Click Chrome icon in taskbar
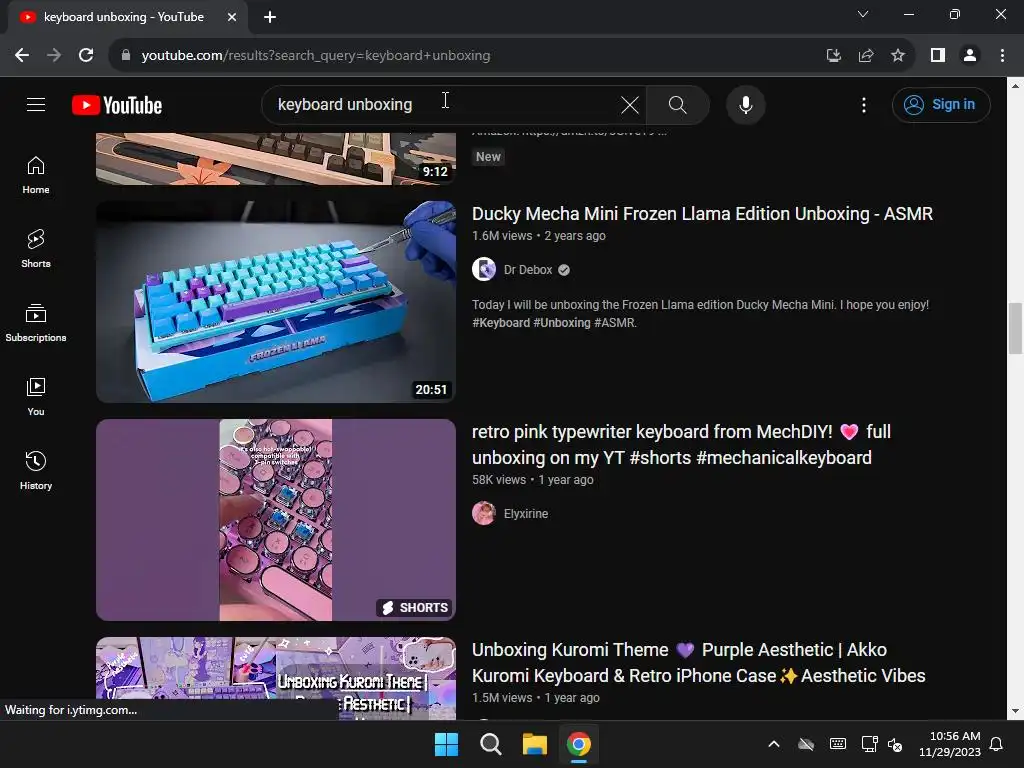Image resolution: width=1024 pixels, height=768 pixels. tap(579, 744)
